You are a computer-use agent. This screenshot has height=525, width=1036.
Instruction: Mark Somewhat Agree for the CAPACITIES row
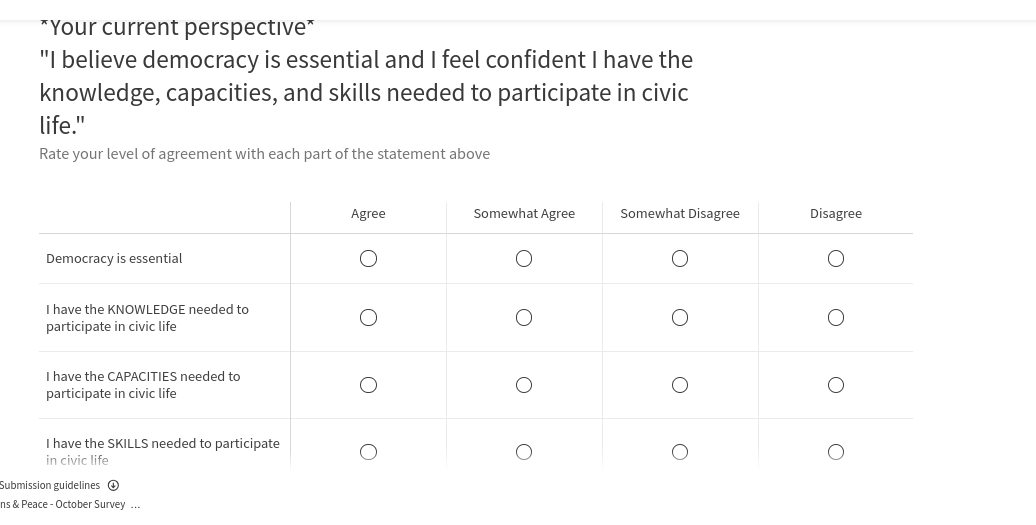[x=524, y=385]
